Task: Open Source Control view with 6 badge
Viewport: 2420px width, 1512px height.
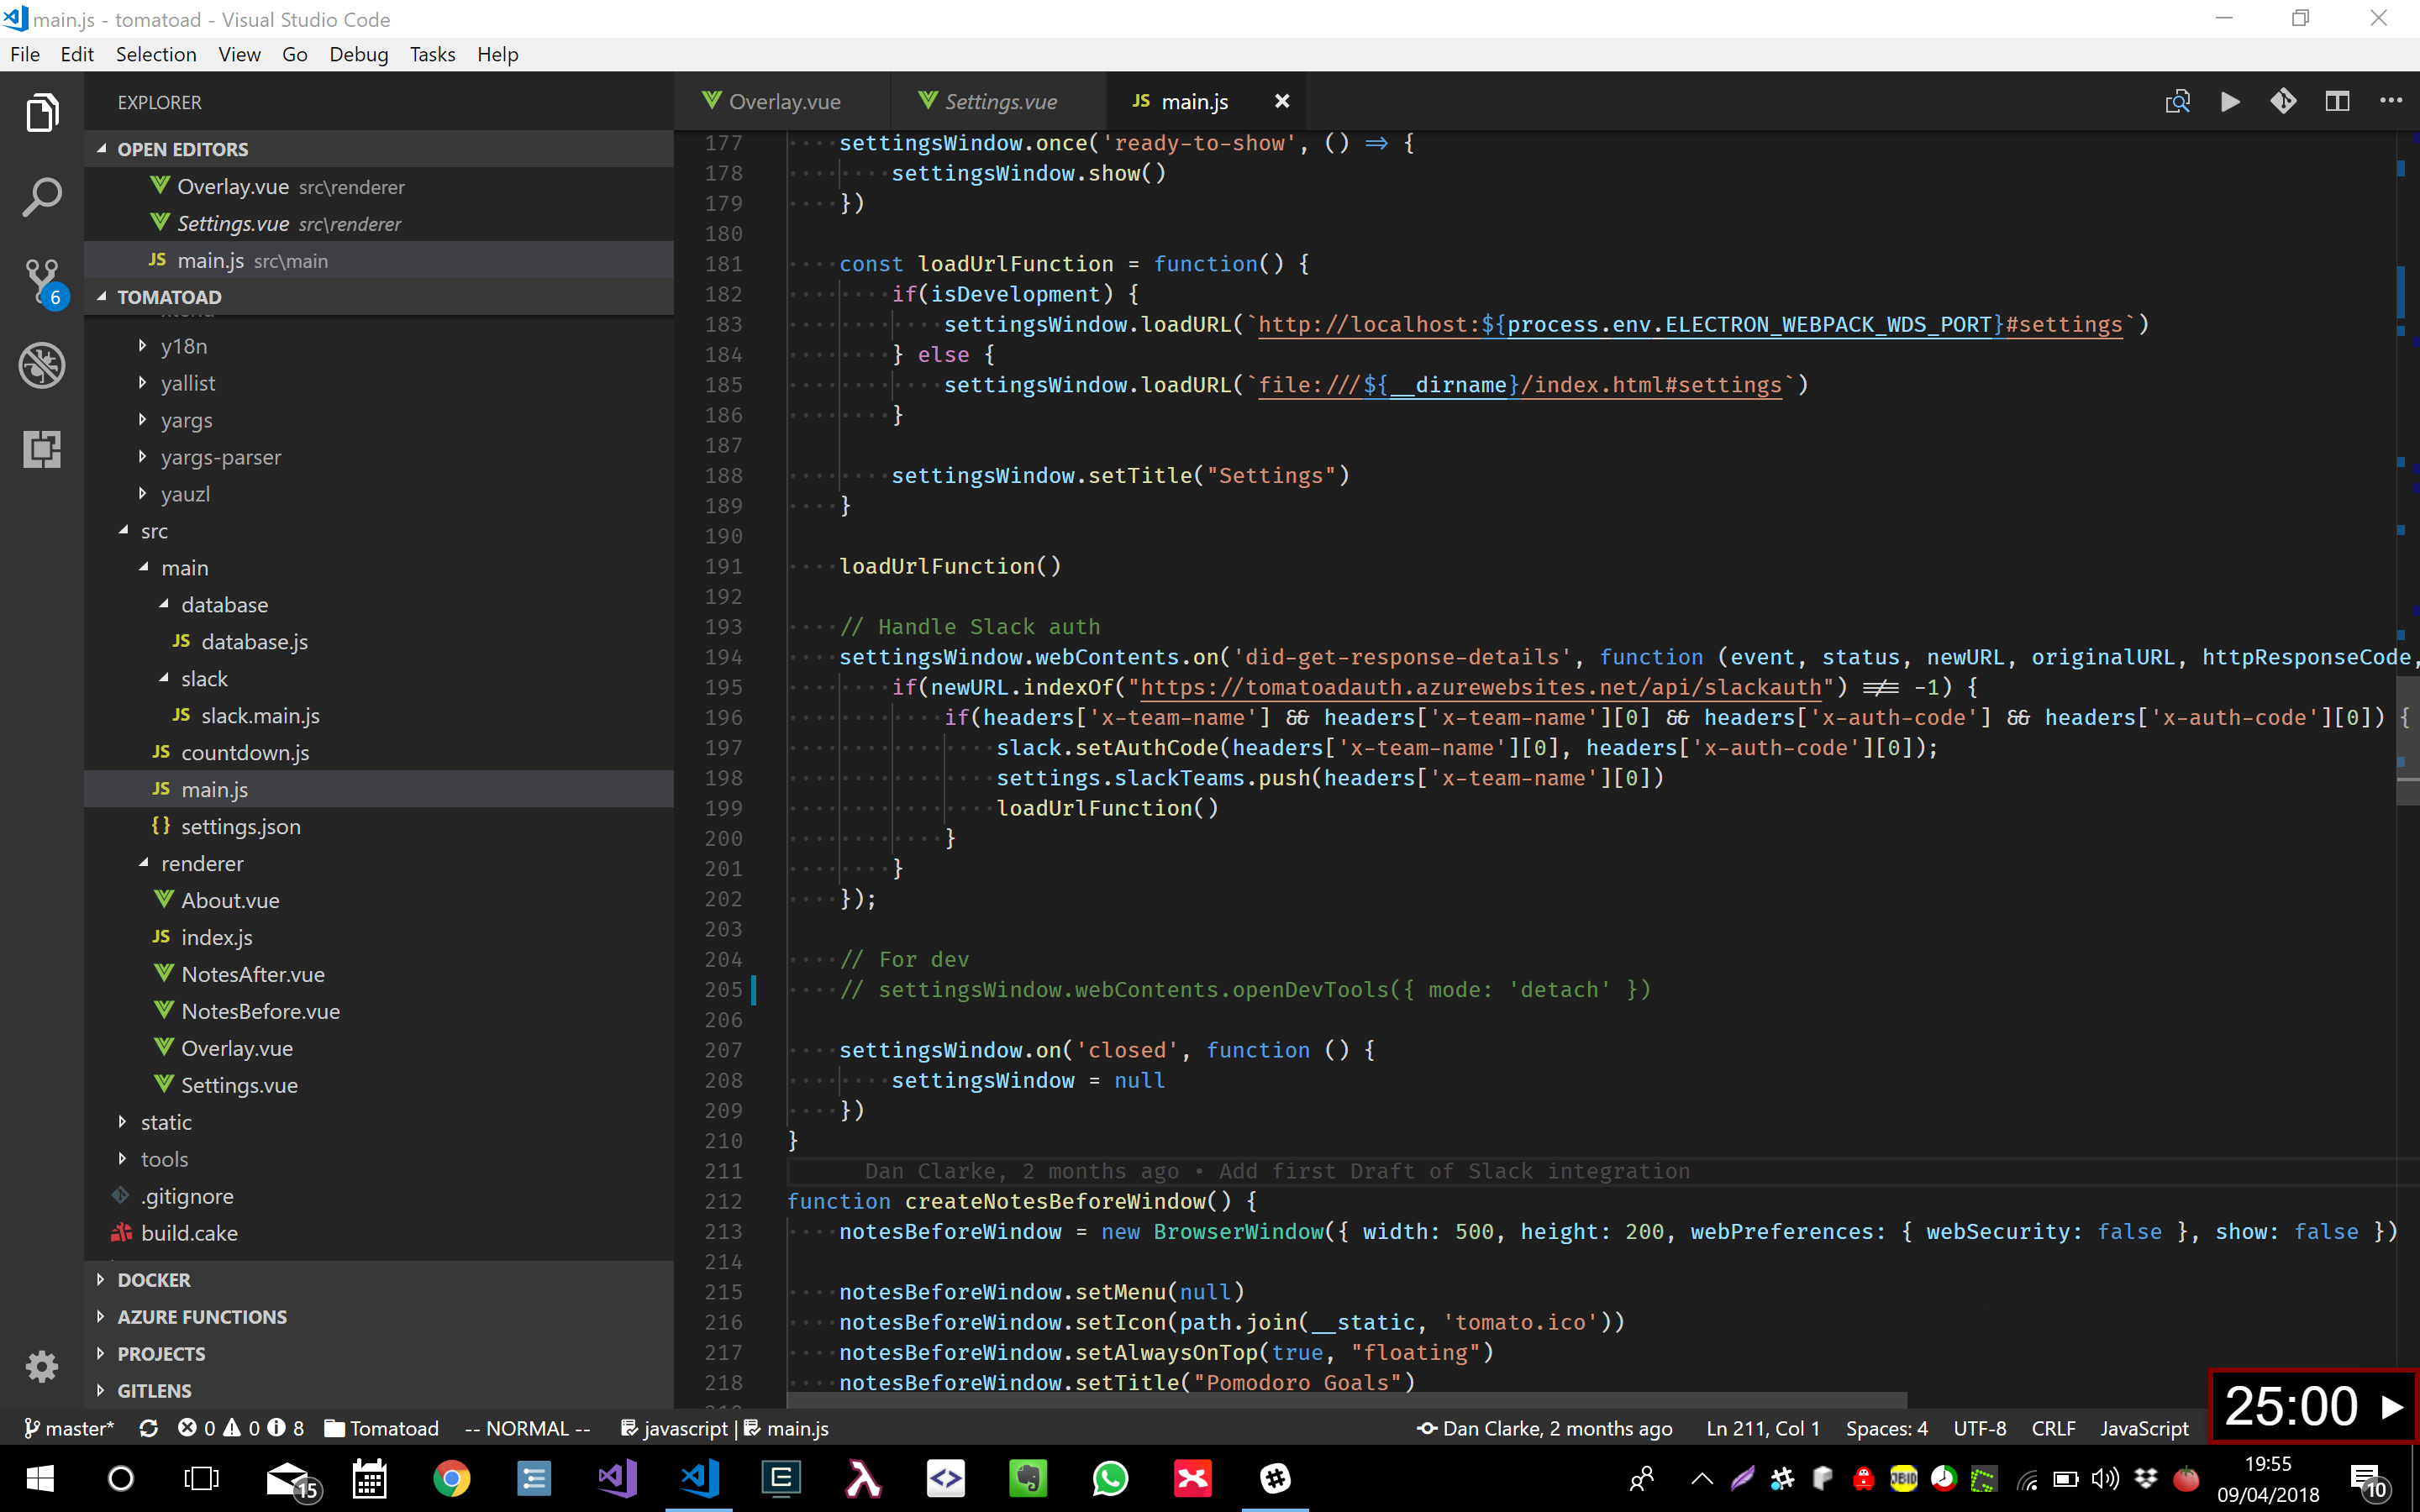Action: [42, 281]
